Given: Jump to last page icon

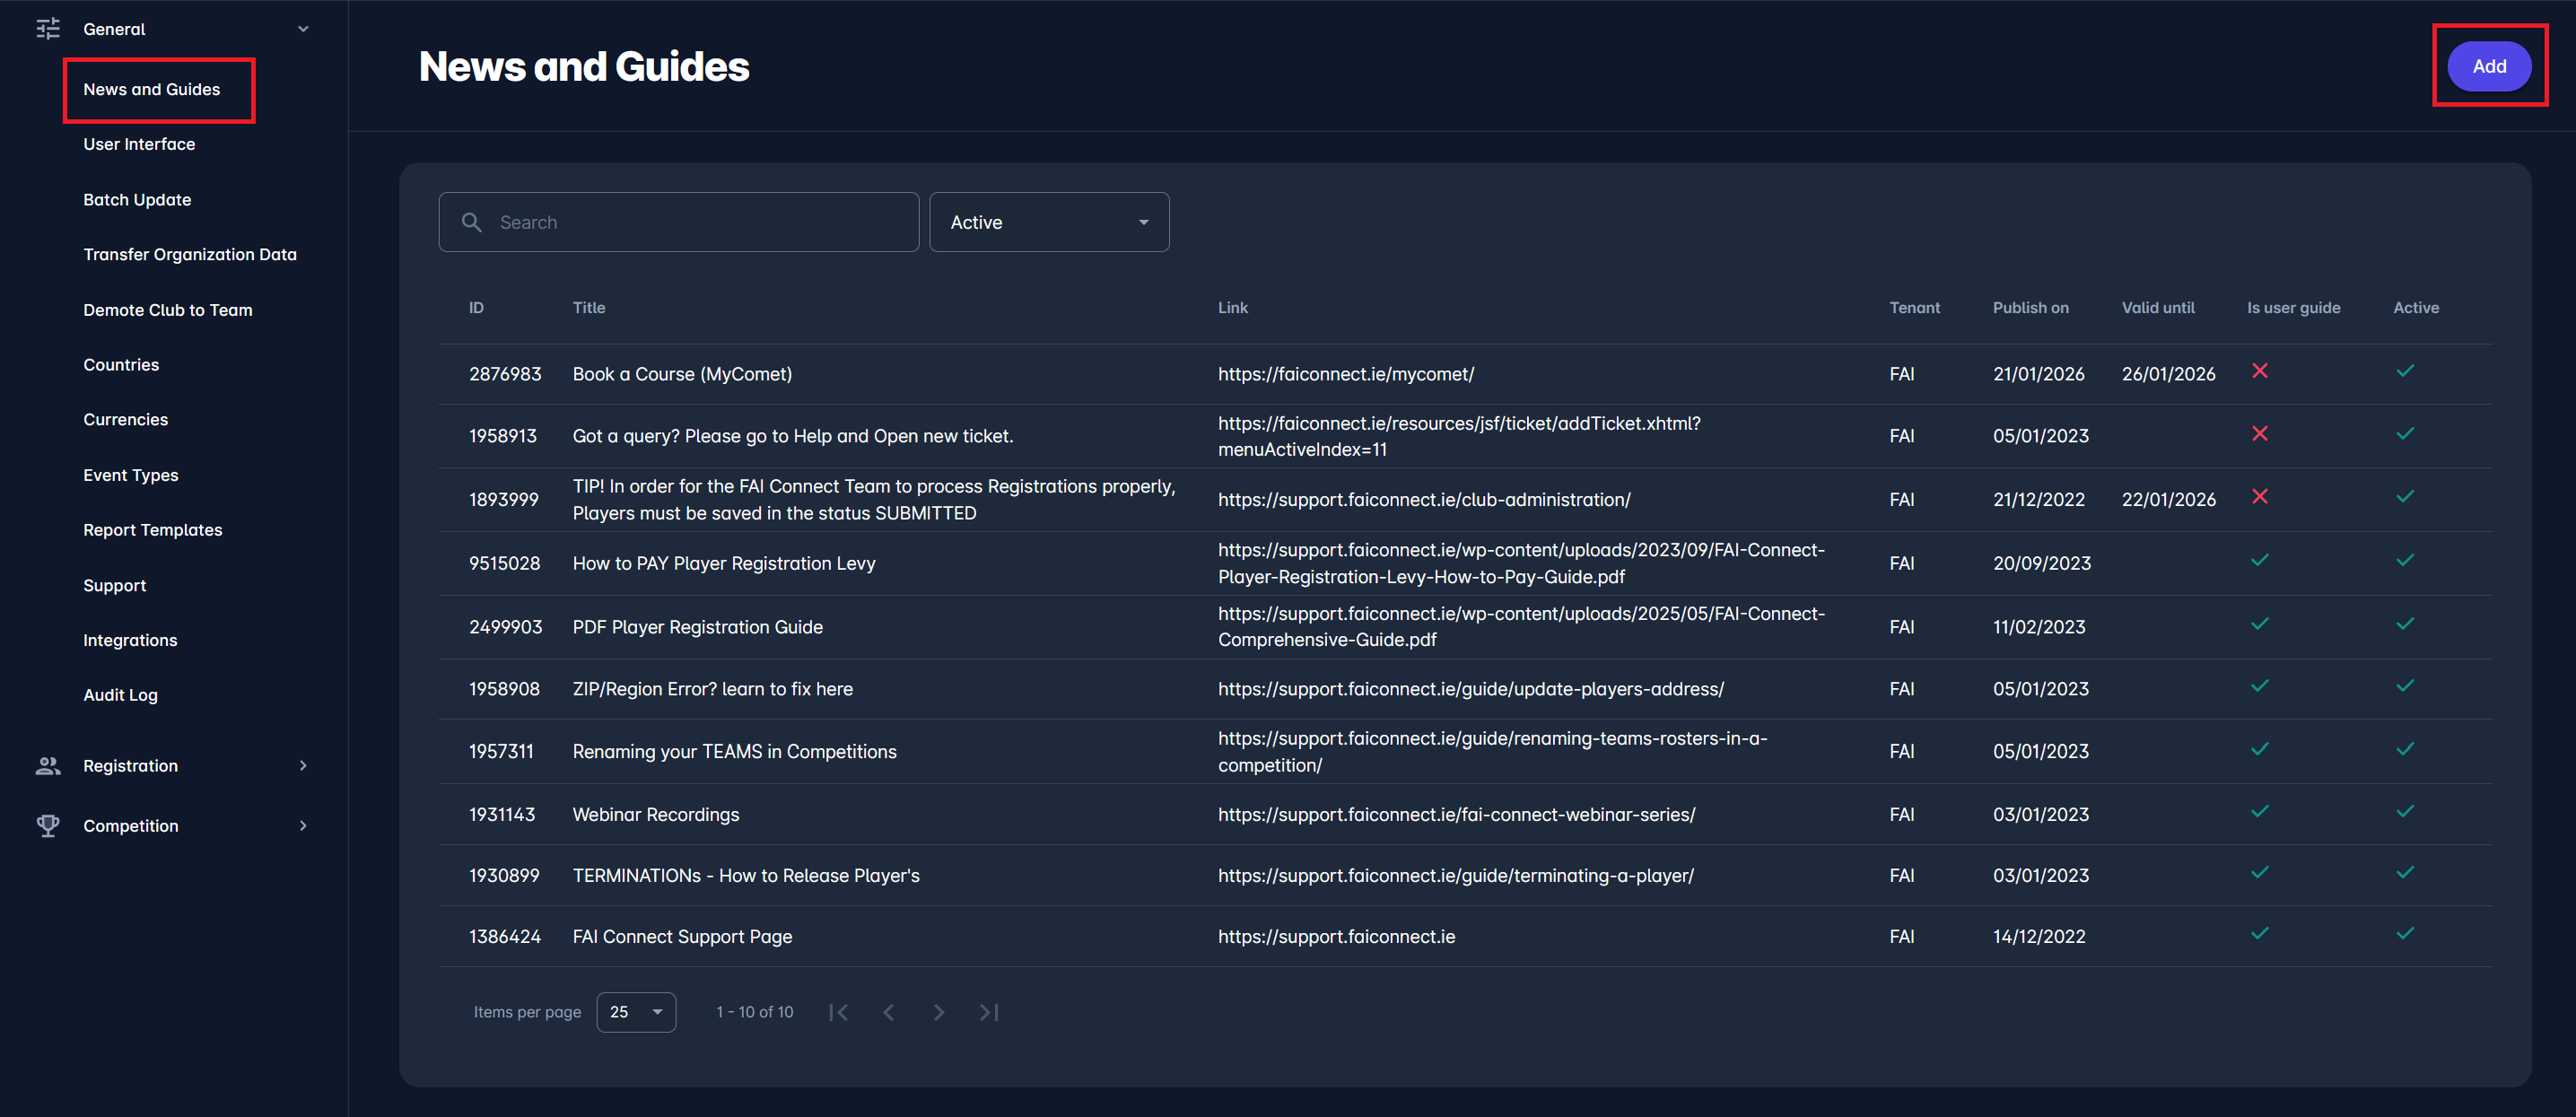Looking at the screenshot, I should pos(989,1012).
